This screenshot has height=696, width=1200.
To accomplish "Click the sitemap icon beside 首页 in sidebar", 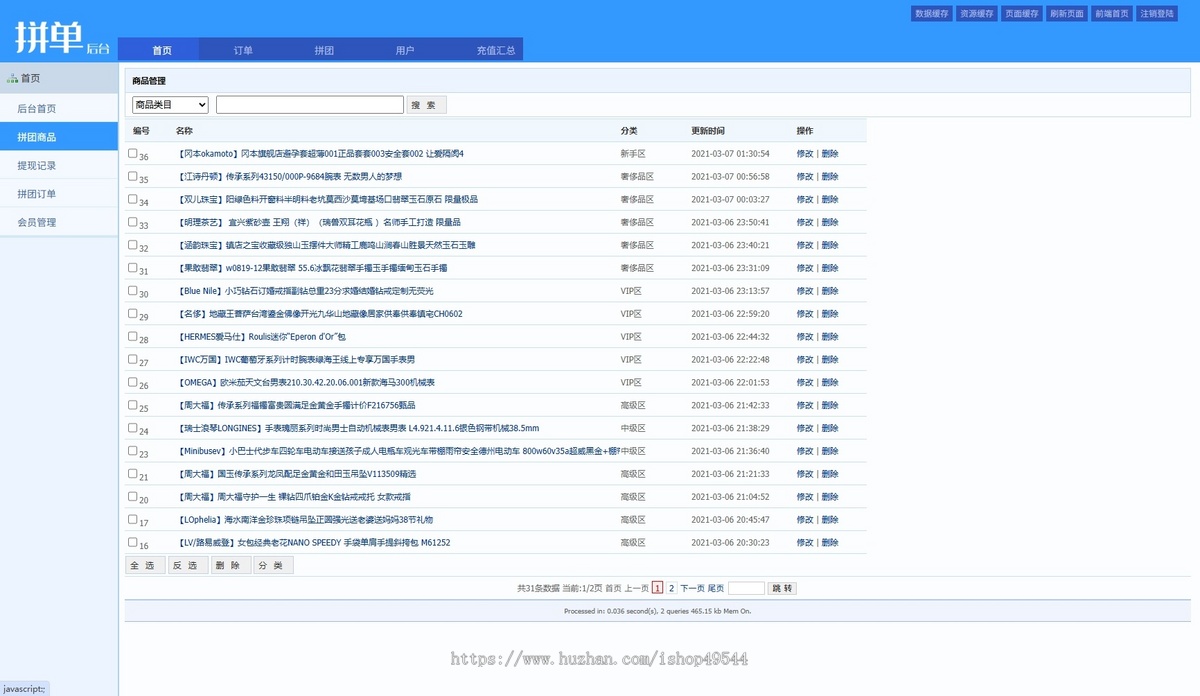I will (12, 78).
